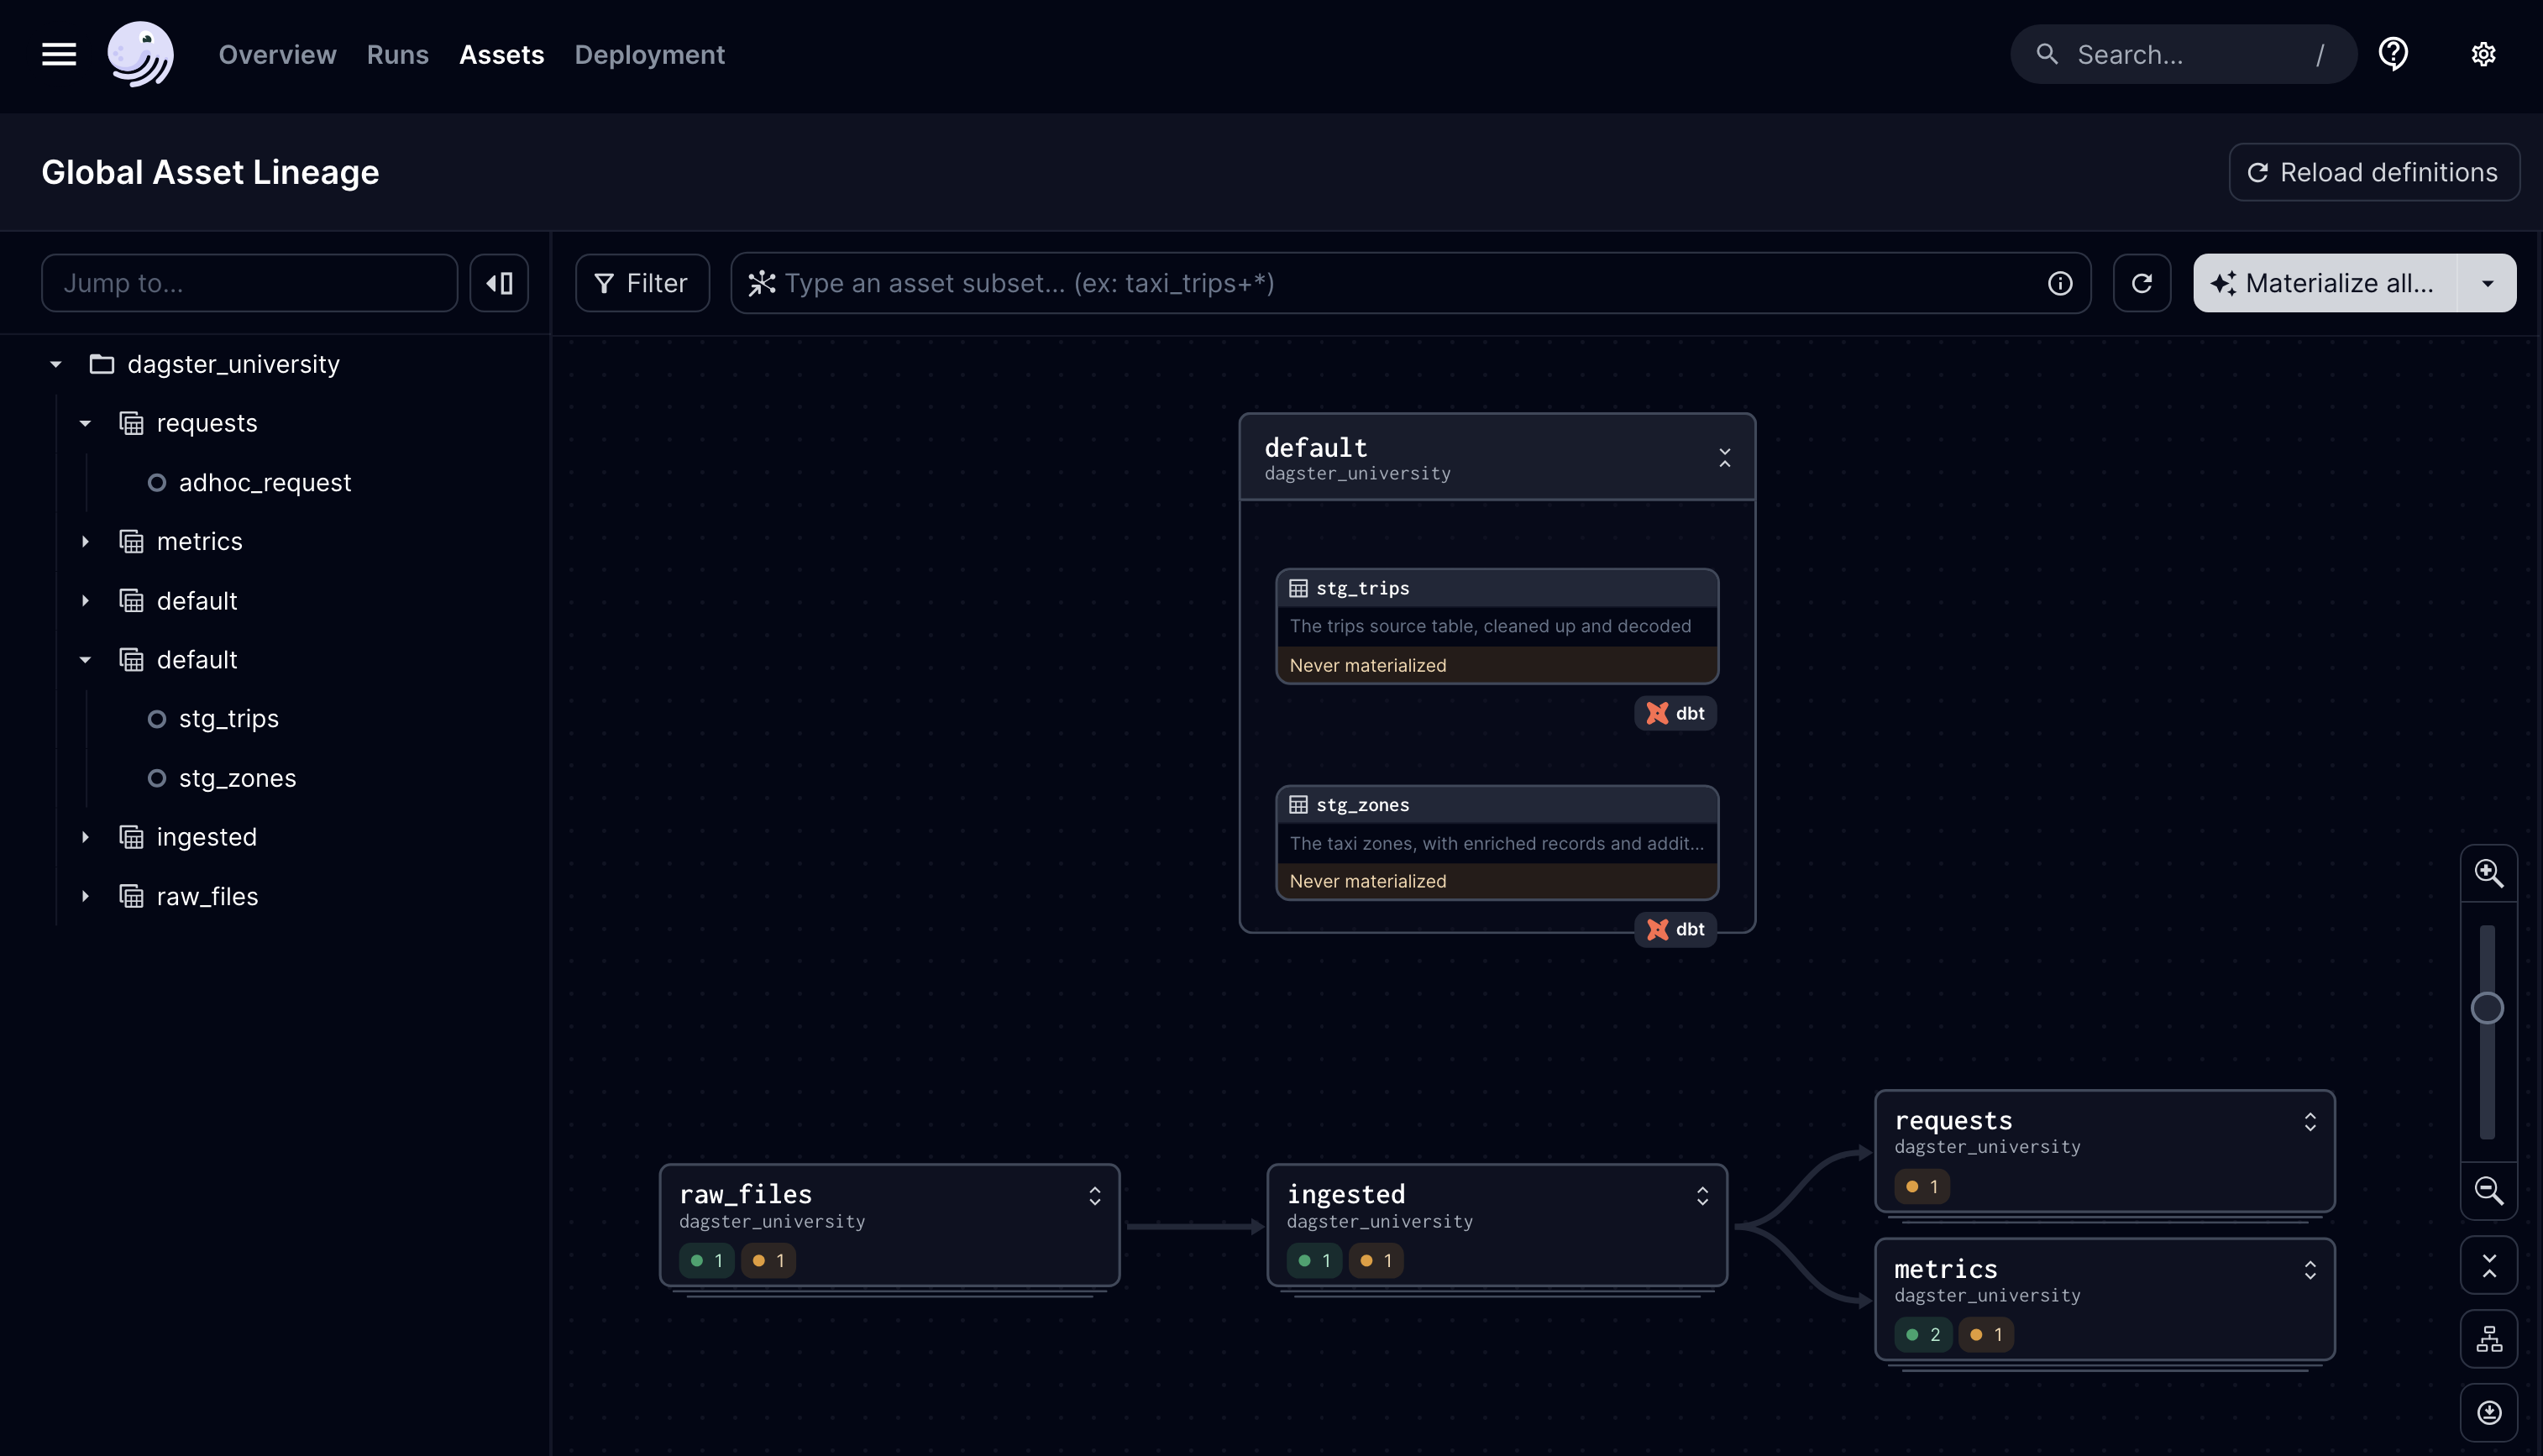Click the dbt badge under stg_zones
2543x1456 pixels.
(x=1675, y=929)
